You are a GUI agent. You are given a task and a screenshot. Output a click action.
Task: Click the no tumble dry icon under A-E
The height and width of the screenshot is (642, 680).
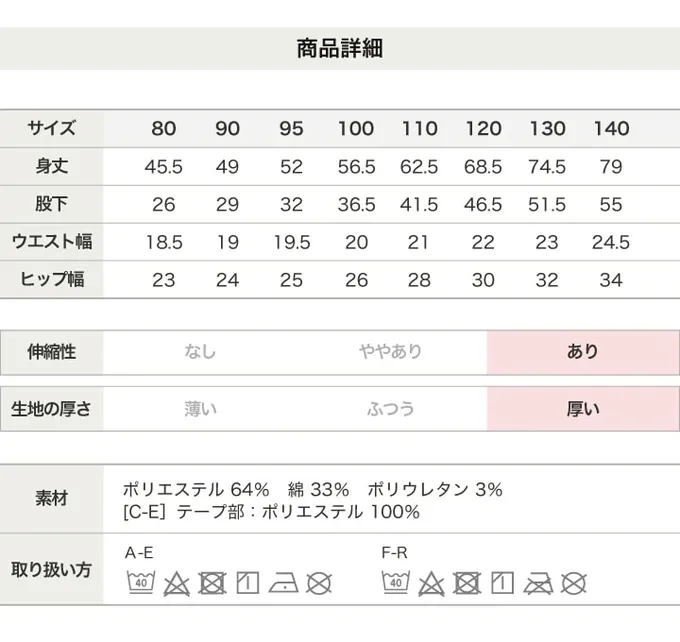(x=212, y=582)
